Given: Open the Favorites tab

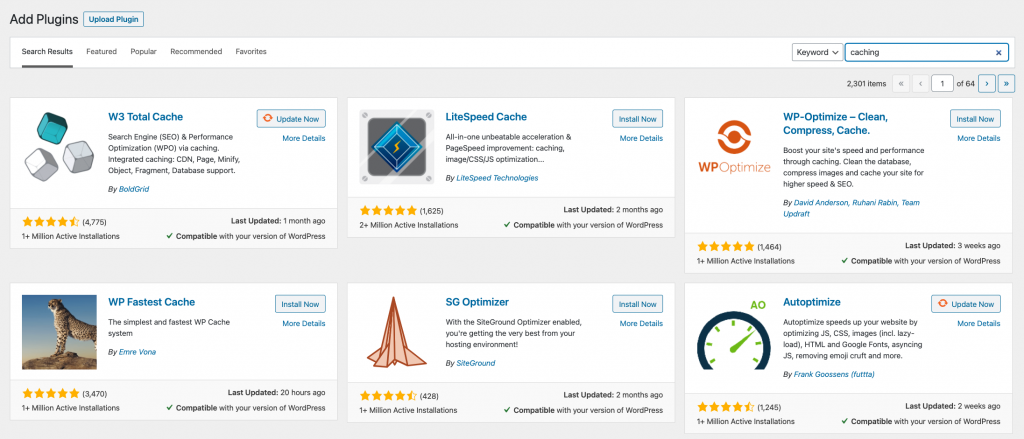Looking at the screenshot, I should (251, 52).
